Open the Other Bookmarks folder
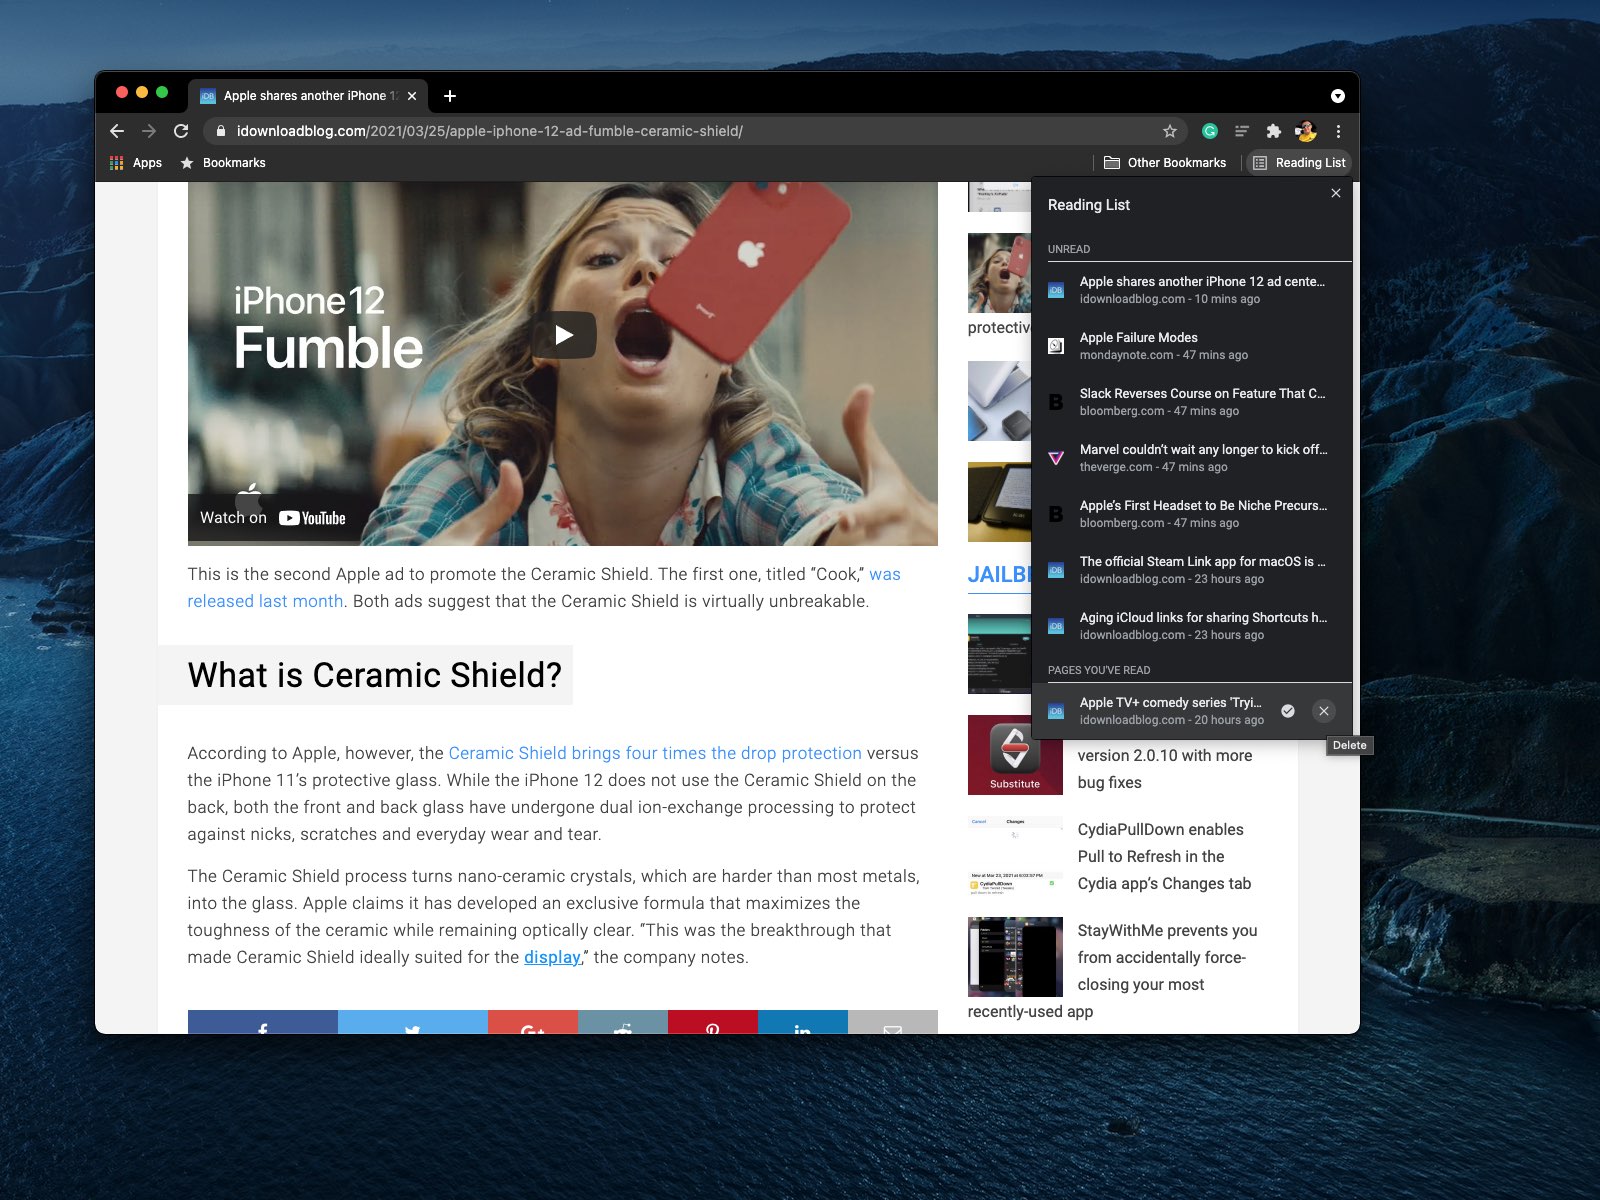This screenshot has height=1200, width=1600. 1165,163
